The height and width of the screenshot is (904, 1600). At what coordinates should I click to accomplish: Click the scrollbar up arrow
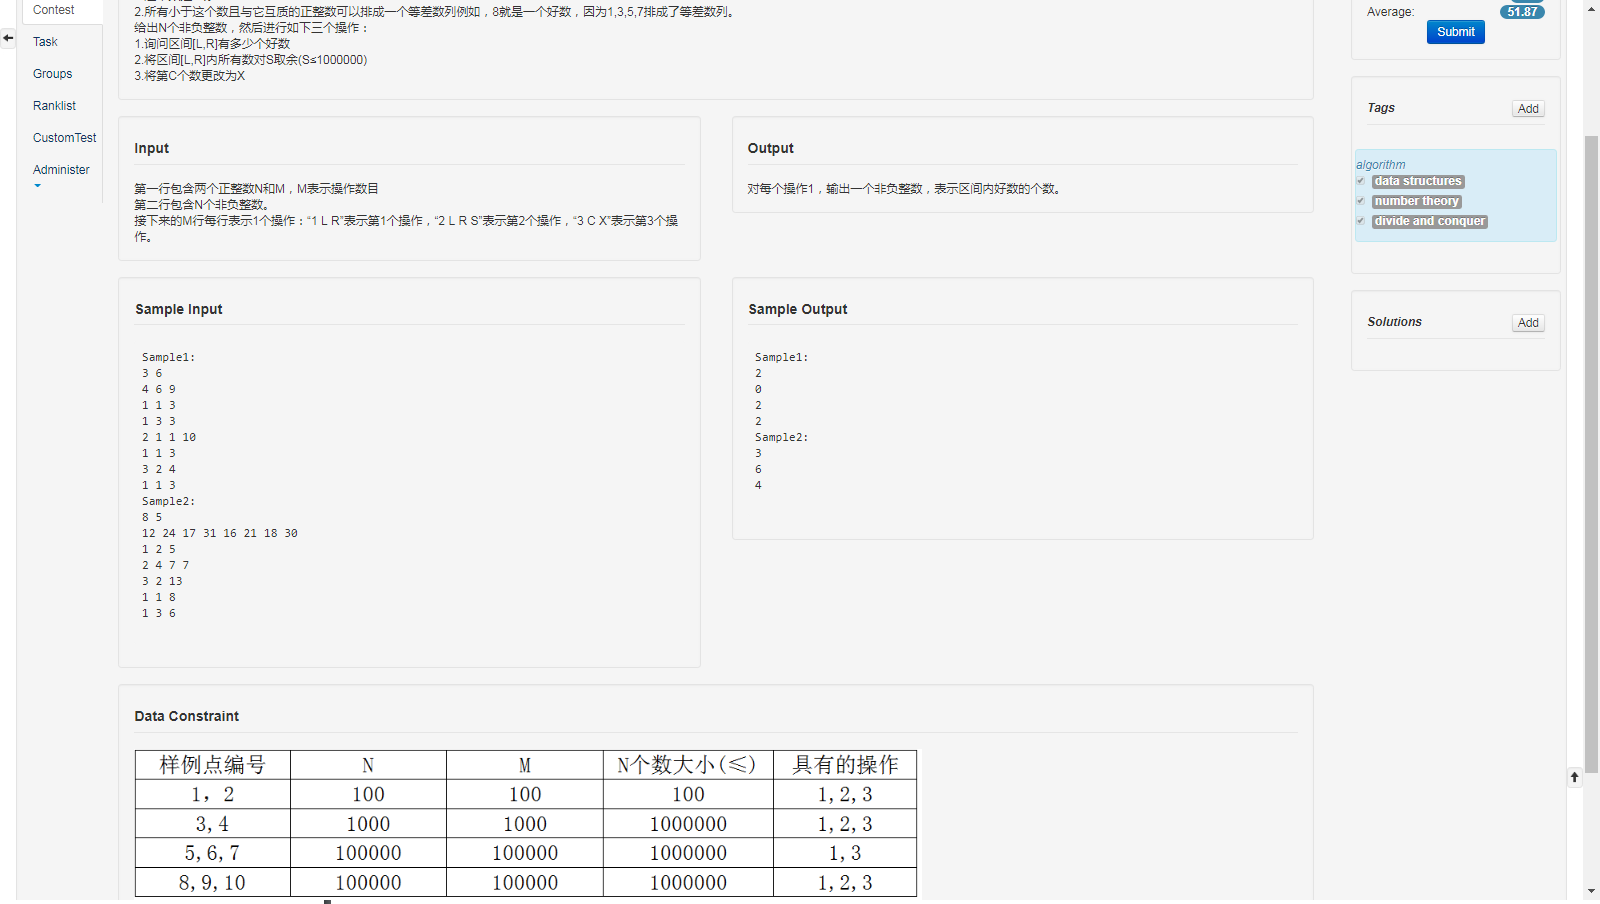[1591, 8]
